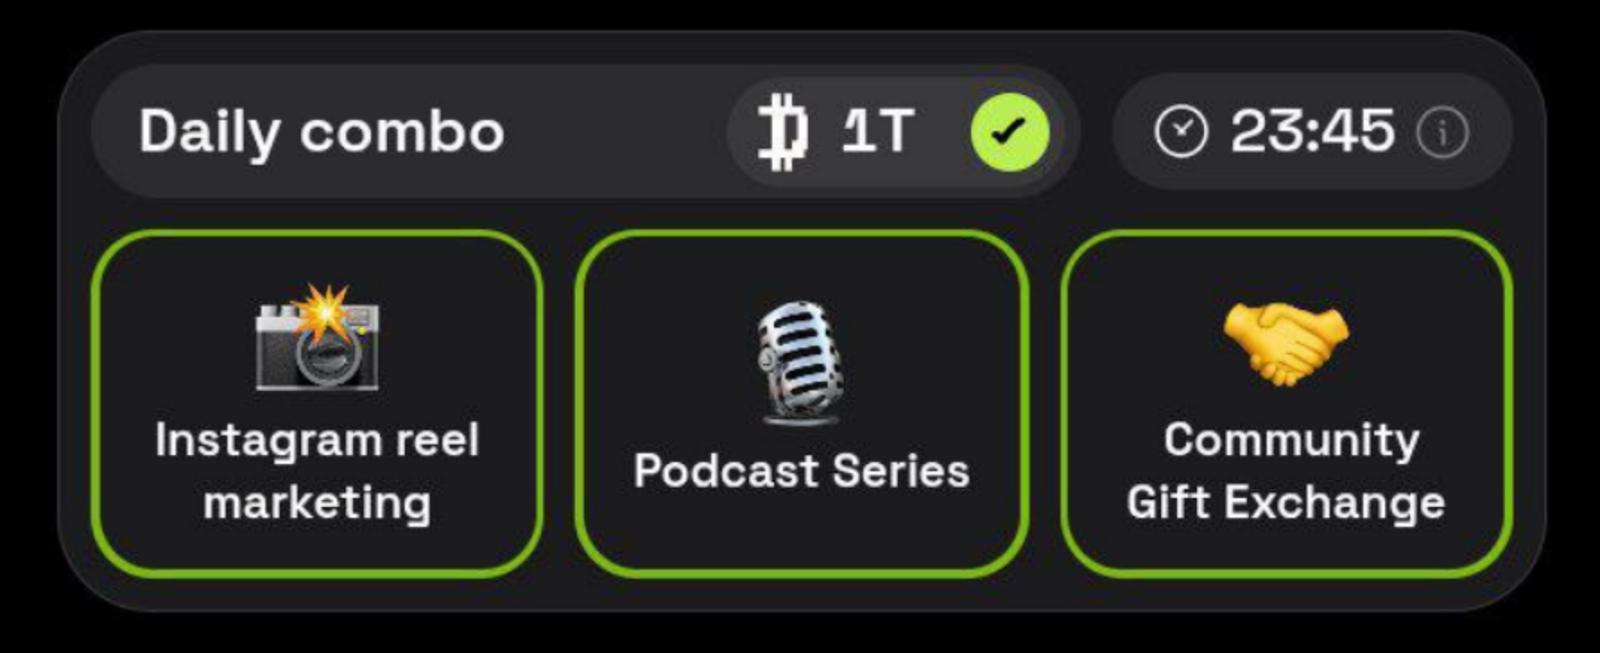
Task: Click the Daily combo title text
Action: pyautogui.click(x=321, y=132)
